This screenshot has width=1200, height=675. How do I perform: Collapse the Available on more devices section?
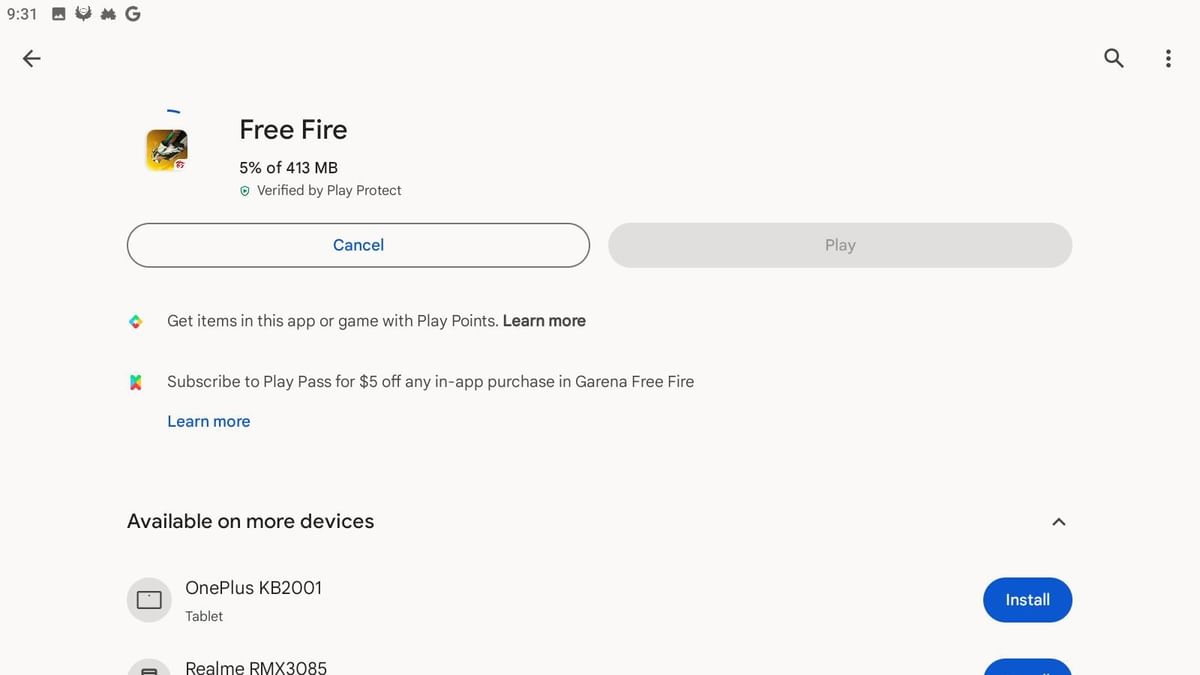coord(1058,521)
